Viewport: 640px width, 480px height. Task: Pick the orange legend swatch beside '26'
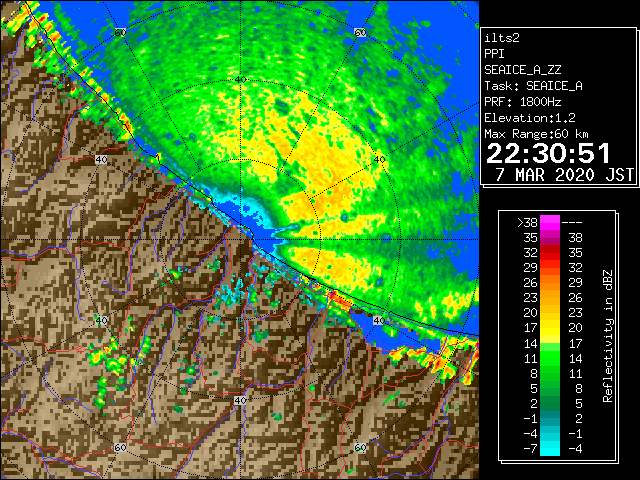[x=550, y=283]
